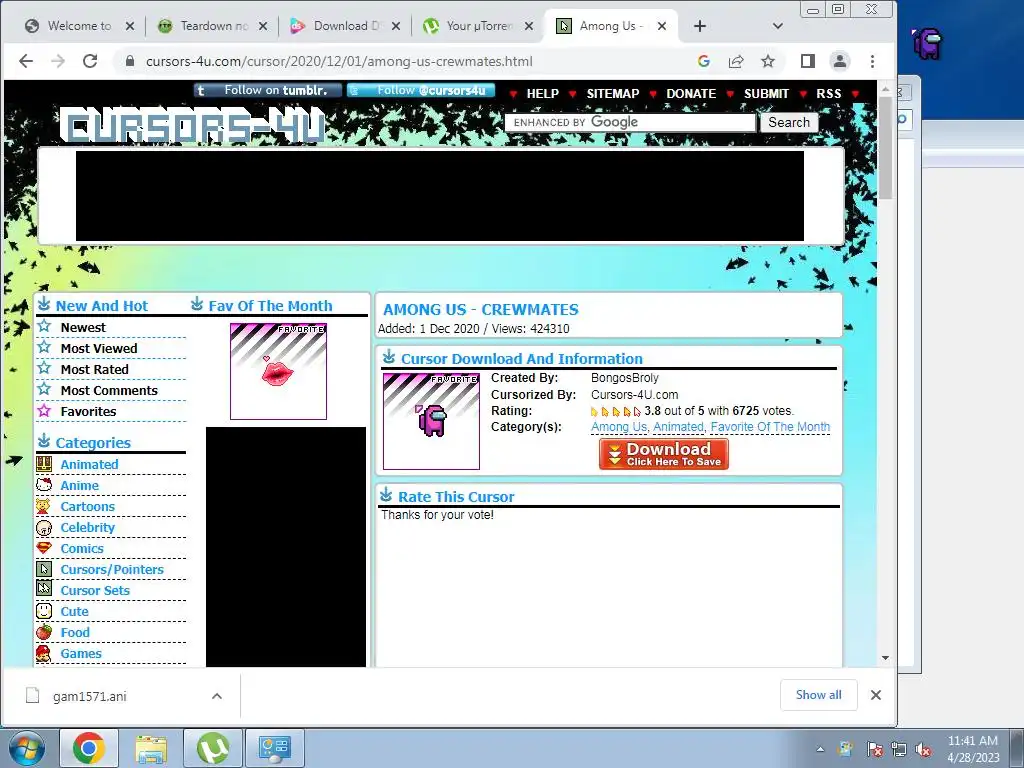Click the Cursors-4U site logo
The image size is (1024, 768).
click(x=193, y=126)
